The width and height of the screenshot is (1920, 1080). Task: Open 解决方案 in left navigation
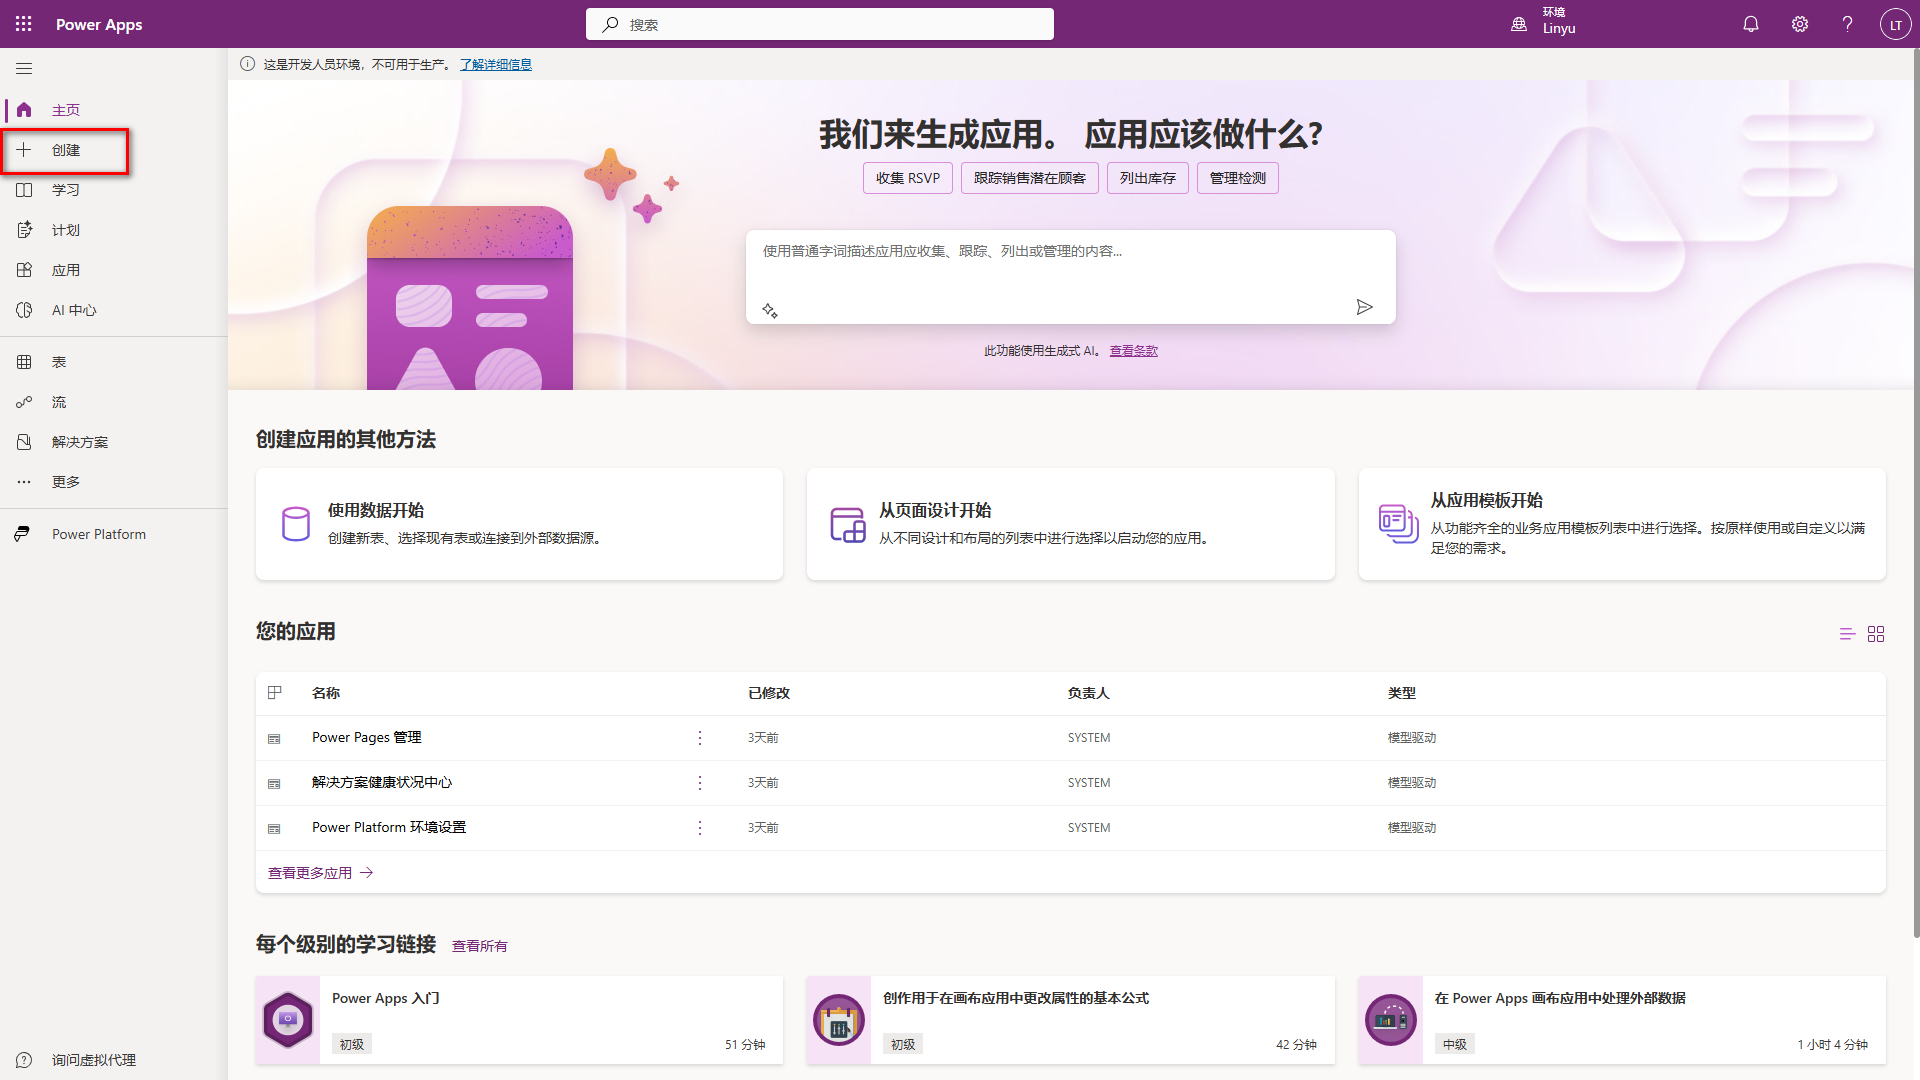[79, 442]
